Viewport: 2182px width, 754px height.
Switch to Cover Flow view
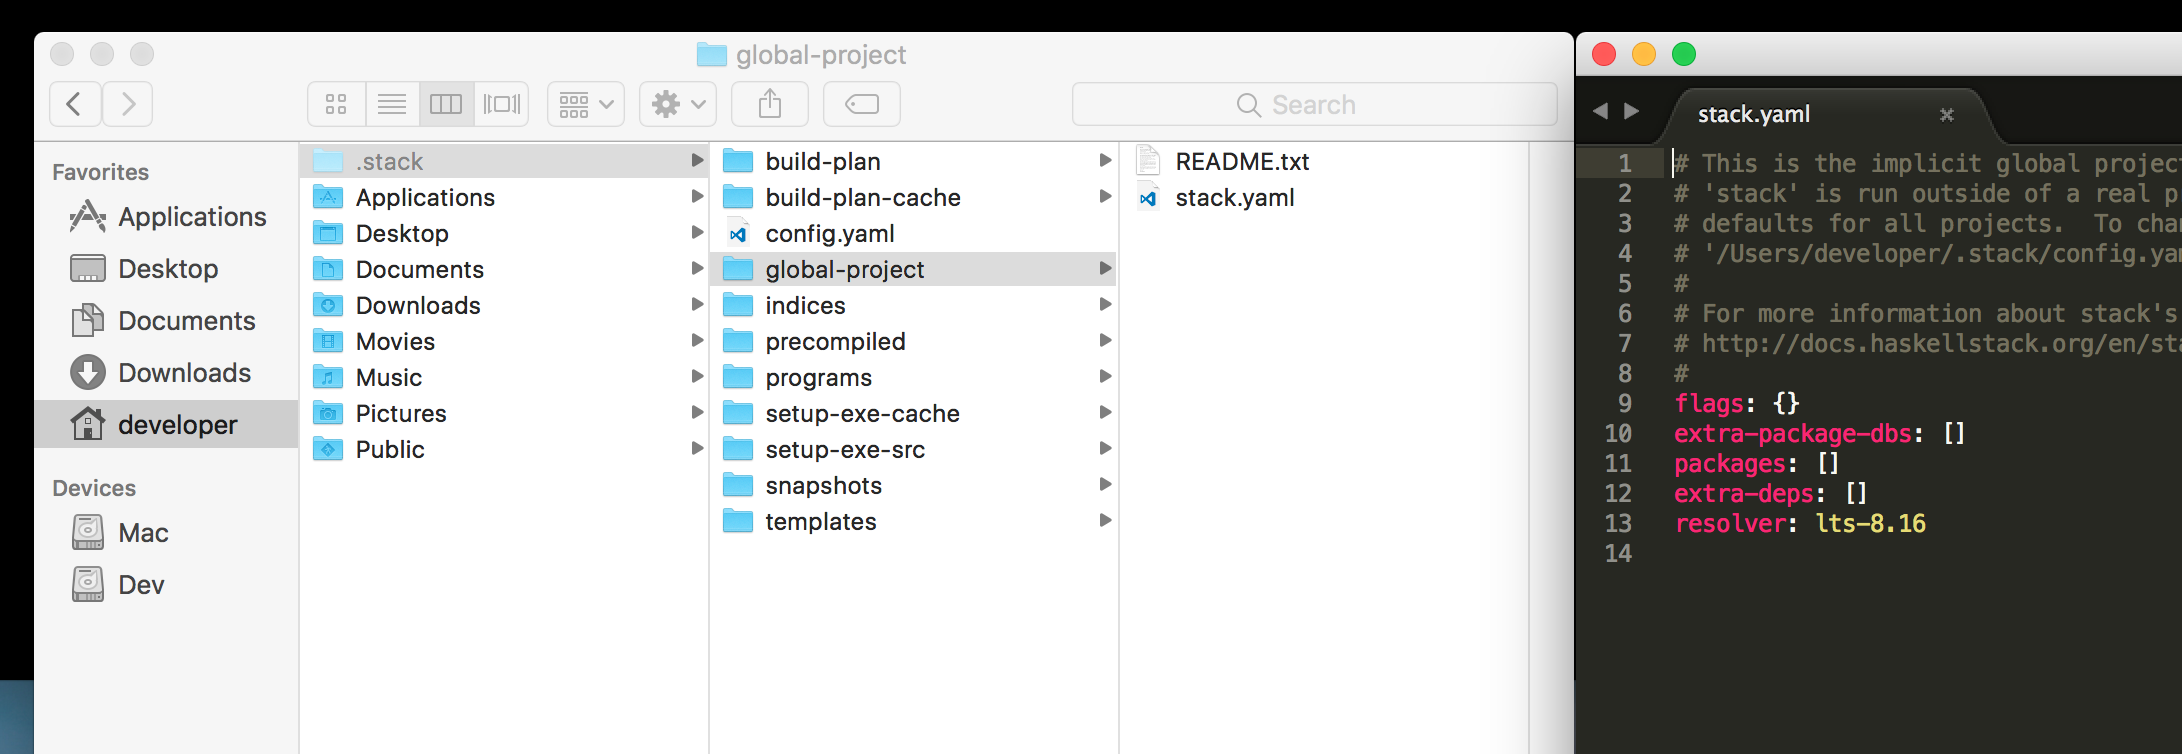pyautogui.click(x=502, y=104)
